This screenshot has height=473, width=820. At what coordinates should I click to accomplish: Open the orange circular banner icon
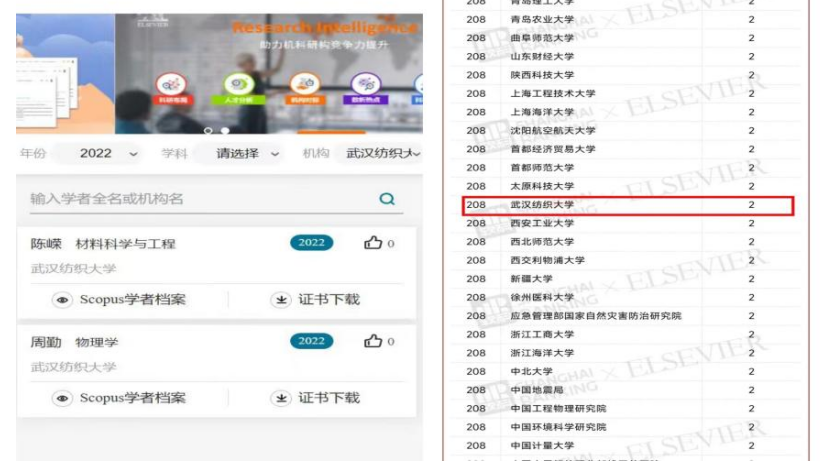pos(305,84)
